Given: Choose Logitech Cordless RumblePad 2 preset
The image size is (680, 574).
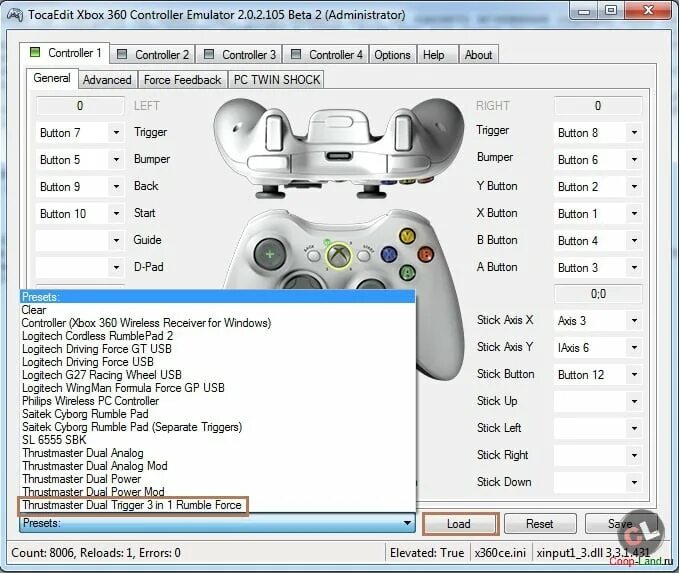Looking at the screenshot, I should pos(217,336).
